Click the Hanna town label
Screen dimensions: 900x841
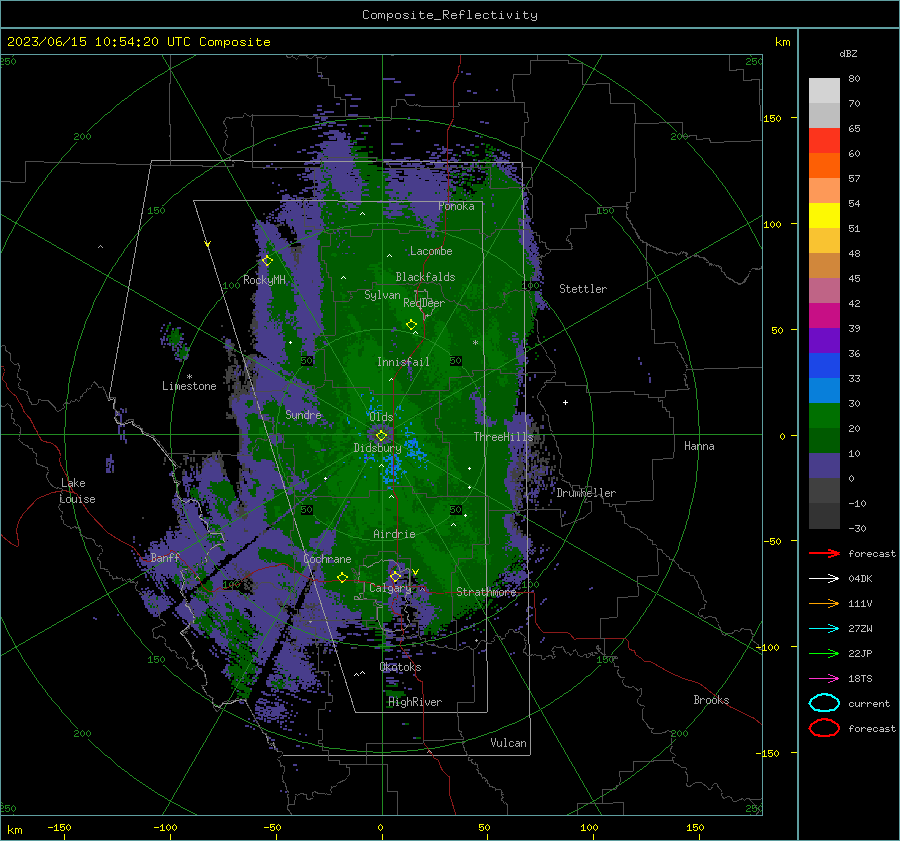pyautogui.click(x=699, y=446)
